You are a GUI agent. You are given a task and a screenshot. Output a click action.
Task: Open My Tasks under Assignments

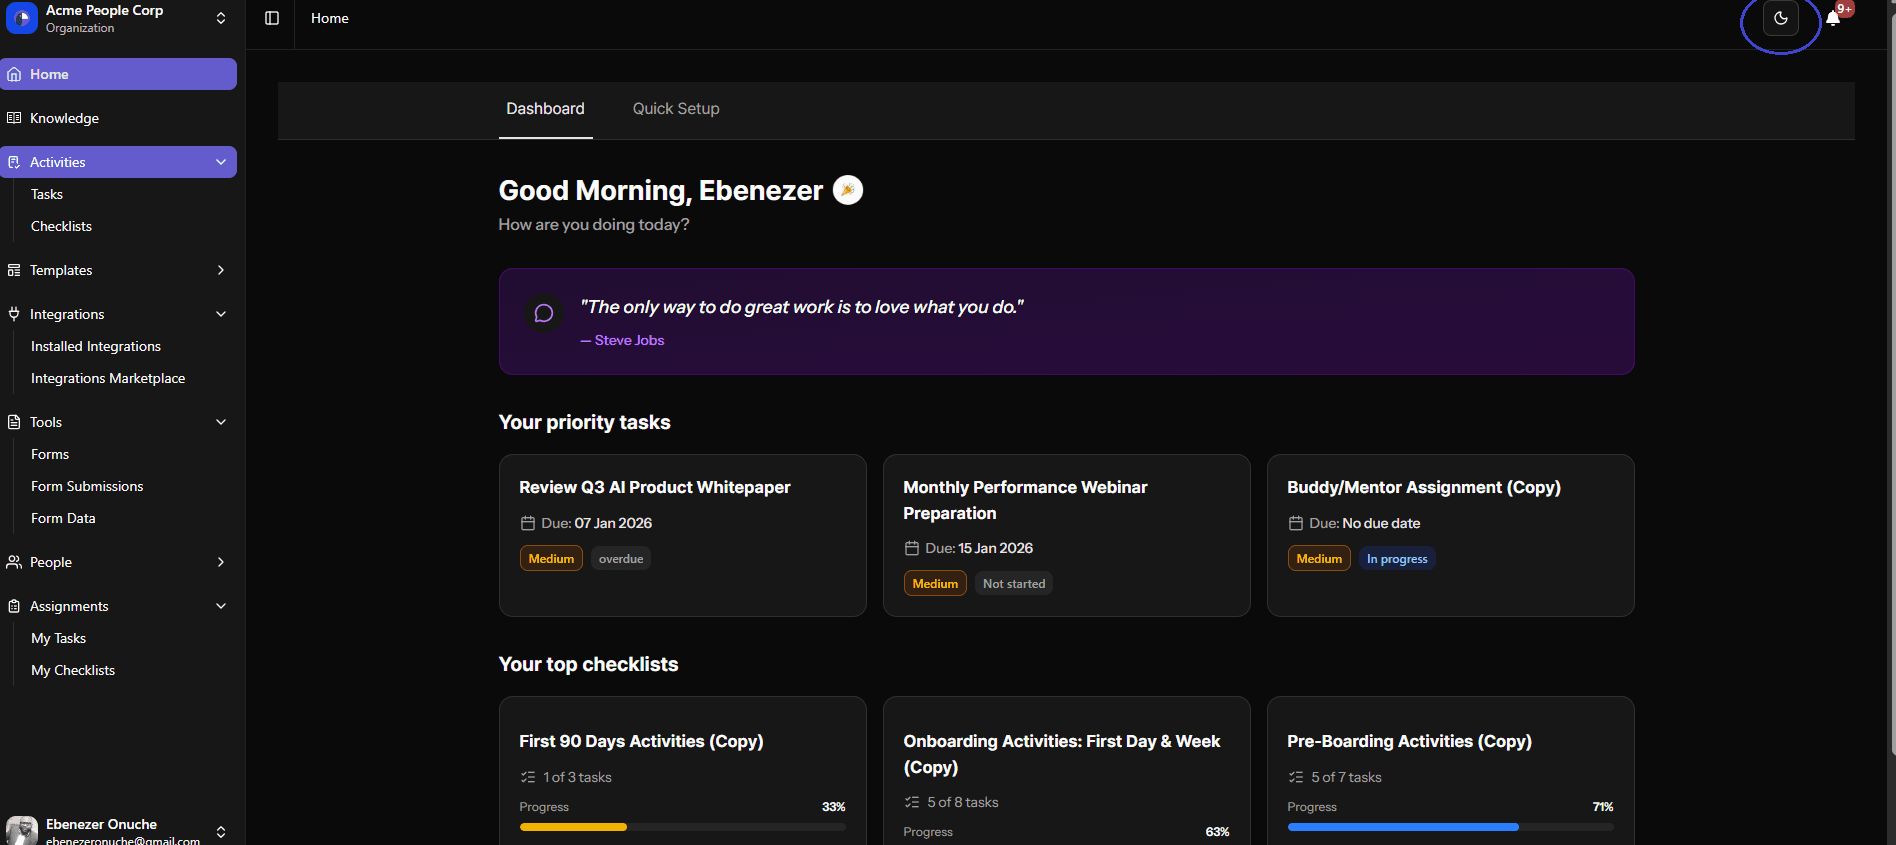coord(58,638)
